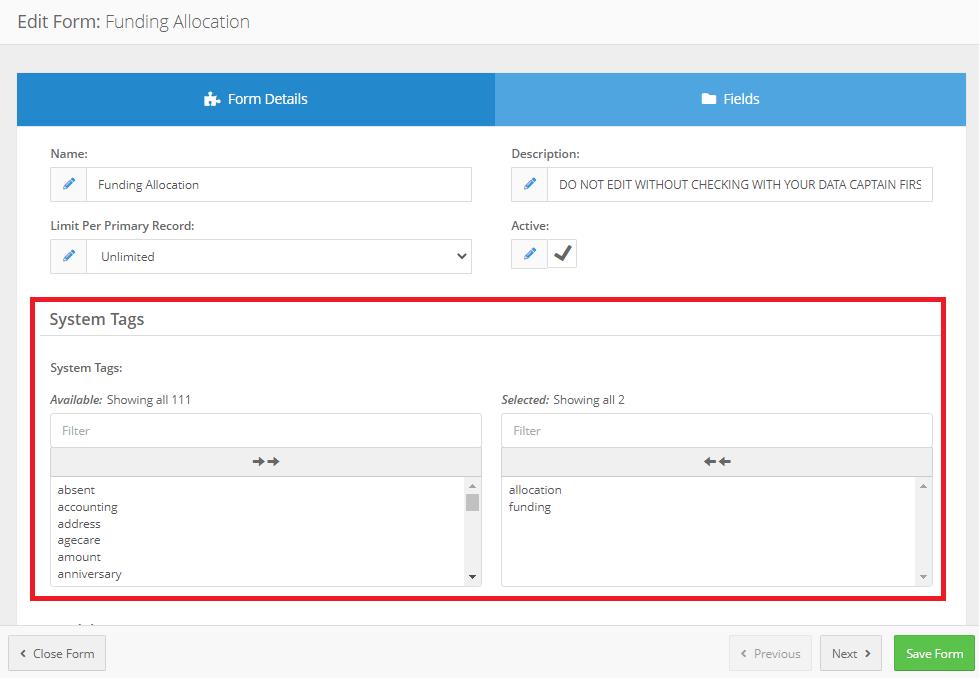
Task: Focus the Available tags Filter box
Action: point(266,431)
